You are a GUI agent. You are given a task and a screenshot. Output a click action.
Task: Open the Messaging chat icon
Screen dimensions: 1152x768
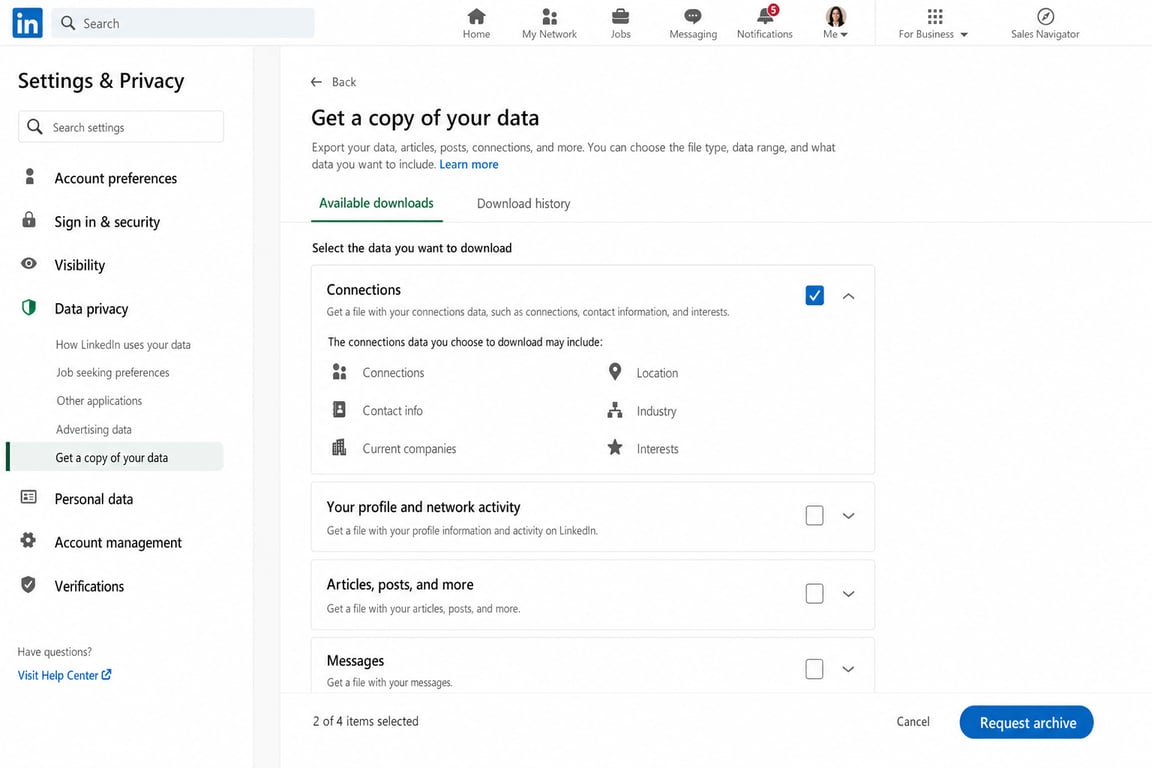point(692,16)
